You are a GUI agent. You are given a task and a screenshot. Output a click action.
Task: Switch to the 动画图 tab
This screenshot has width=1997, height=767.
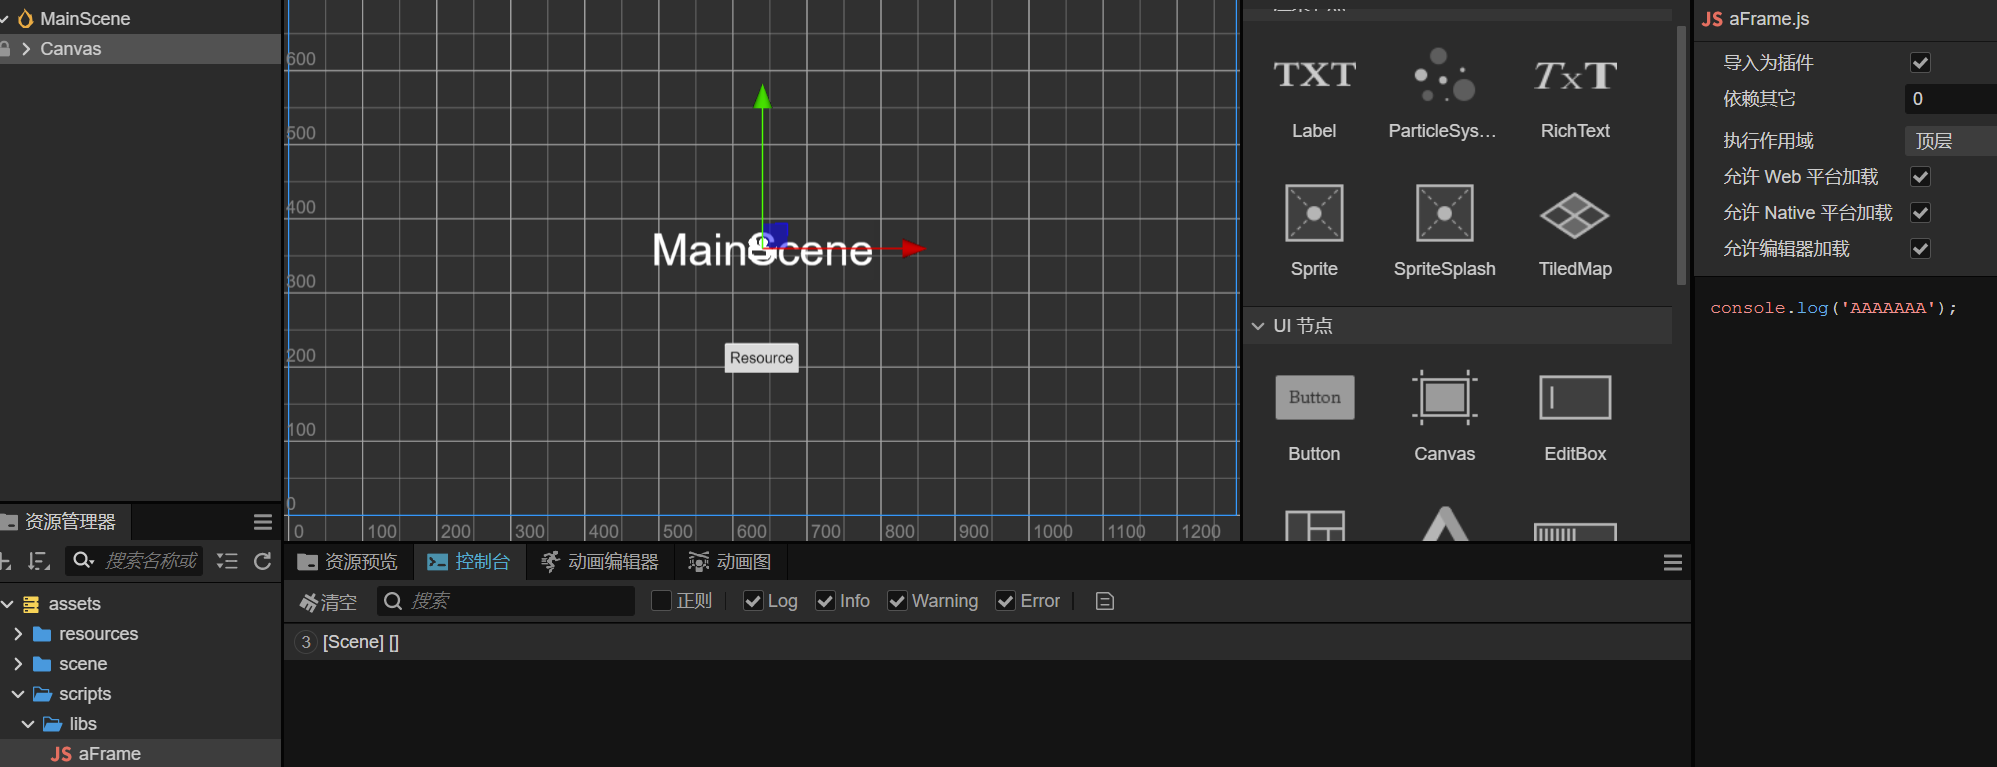tap(730, 562)
